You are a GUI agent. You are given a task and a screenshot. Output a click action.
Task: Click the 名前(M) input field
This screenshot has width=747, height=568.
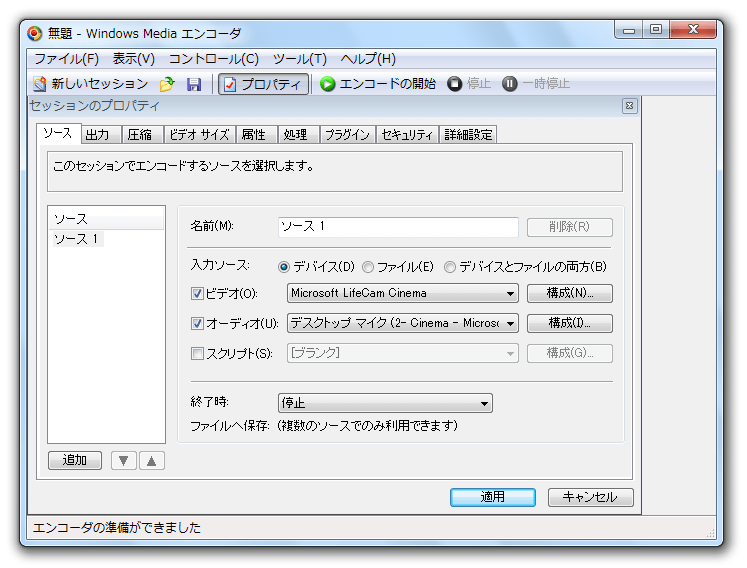(398, 227)
